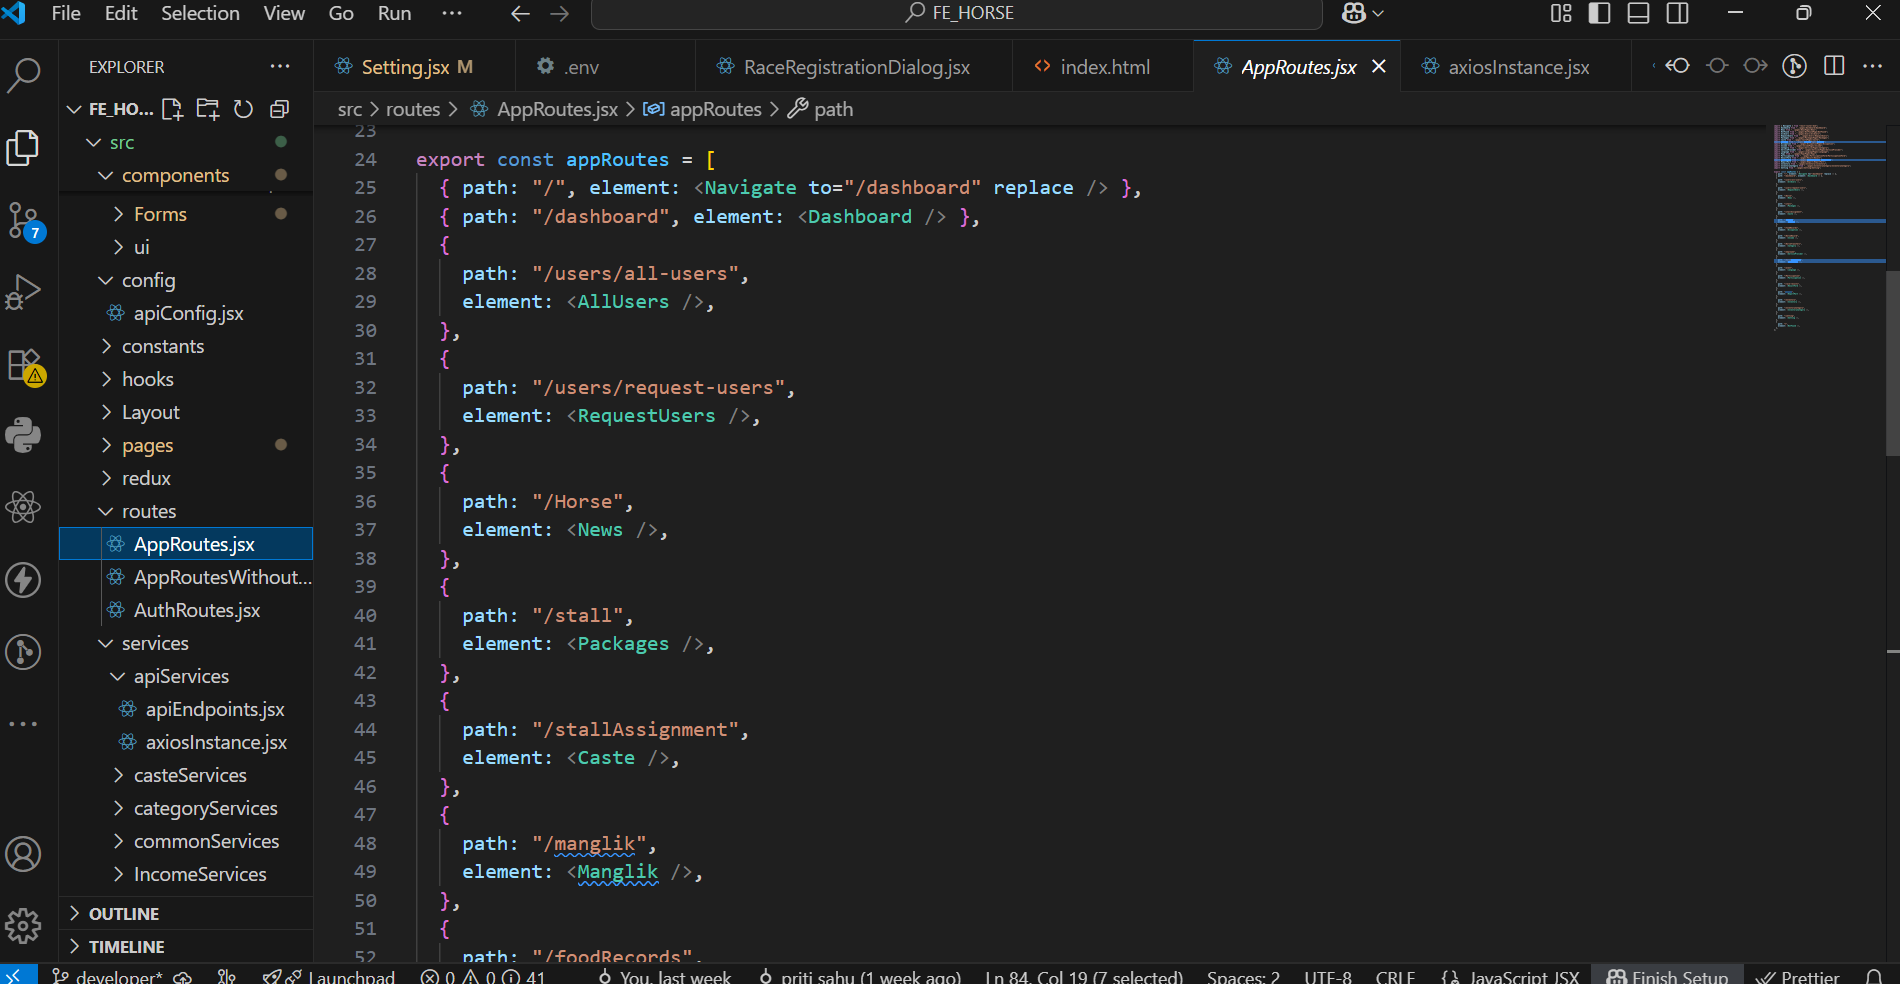Screen dimensions: 1900x984
Task: Switch to the index.html tab
Action: (x=1104, y=67)
